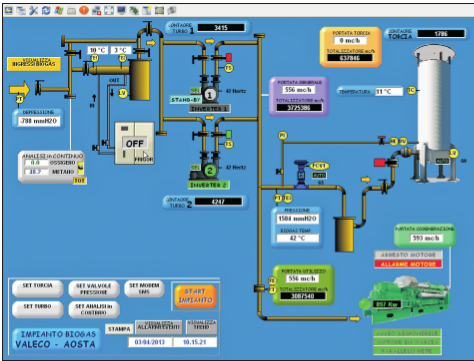The image size is (474, 361).
Task: Click the blue refresh arrows toolbar icon
Action: (46, 11)
